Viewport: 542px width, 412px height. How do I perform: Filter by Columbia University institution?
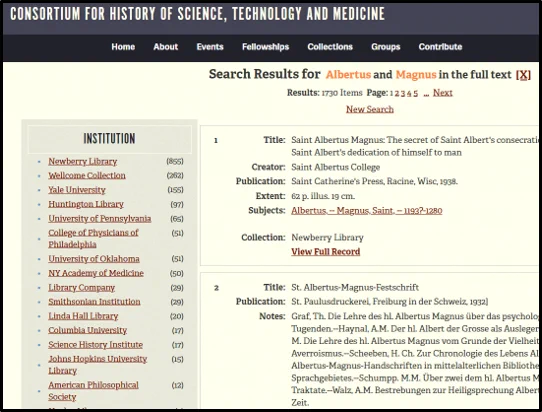pyautogui.click(x=87, y=330)
